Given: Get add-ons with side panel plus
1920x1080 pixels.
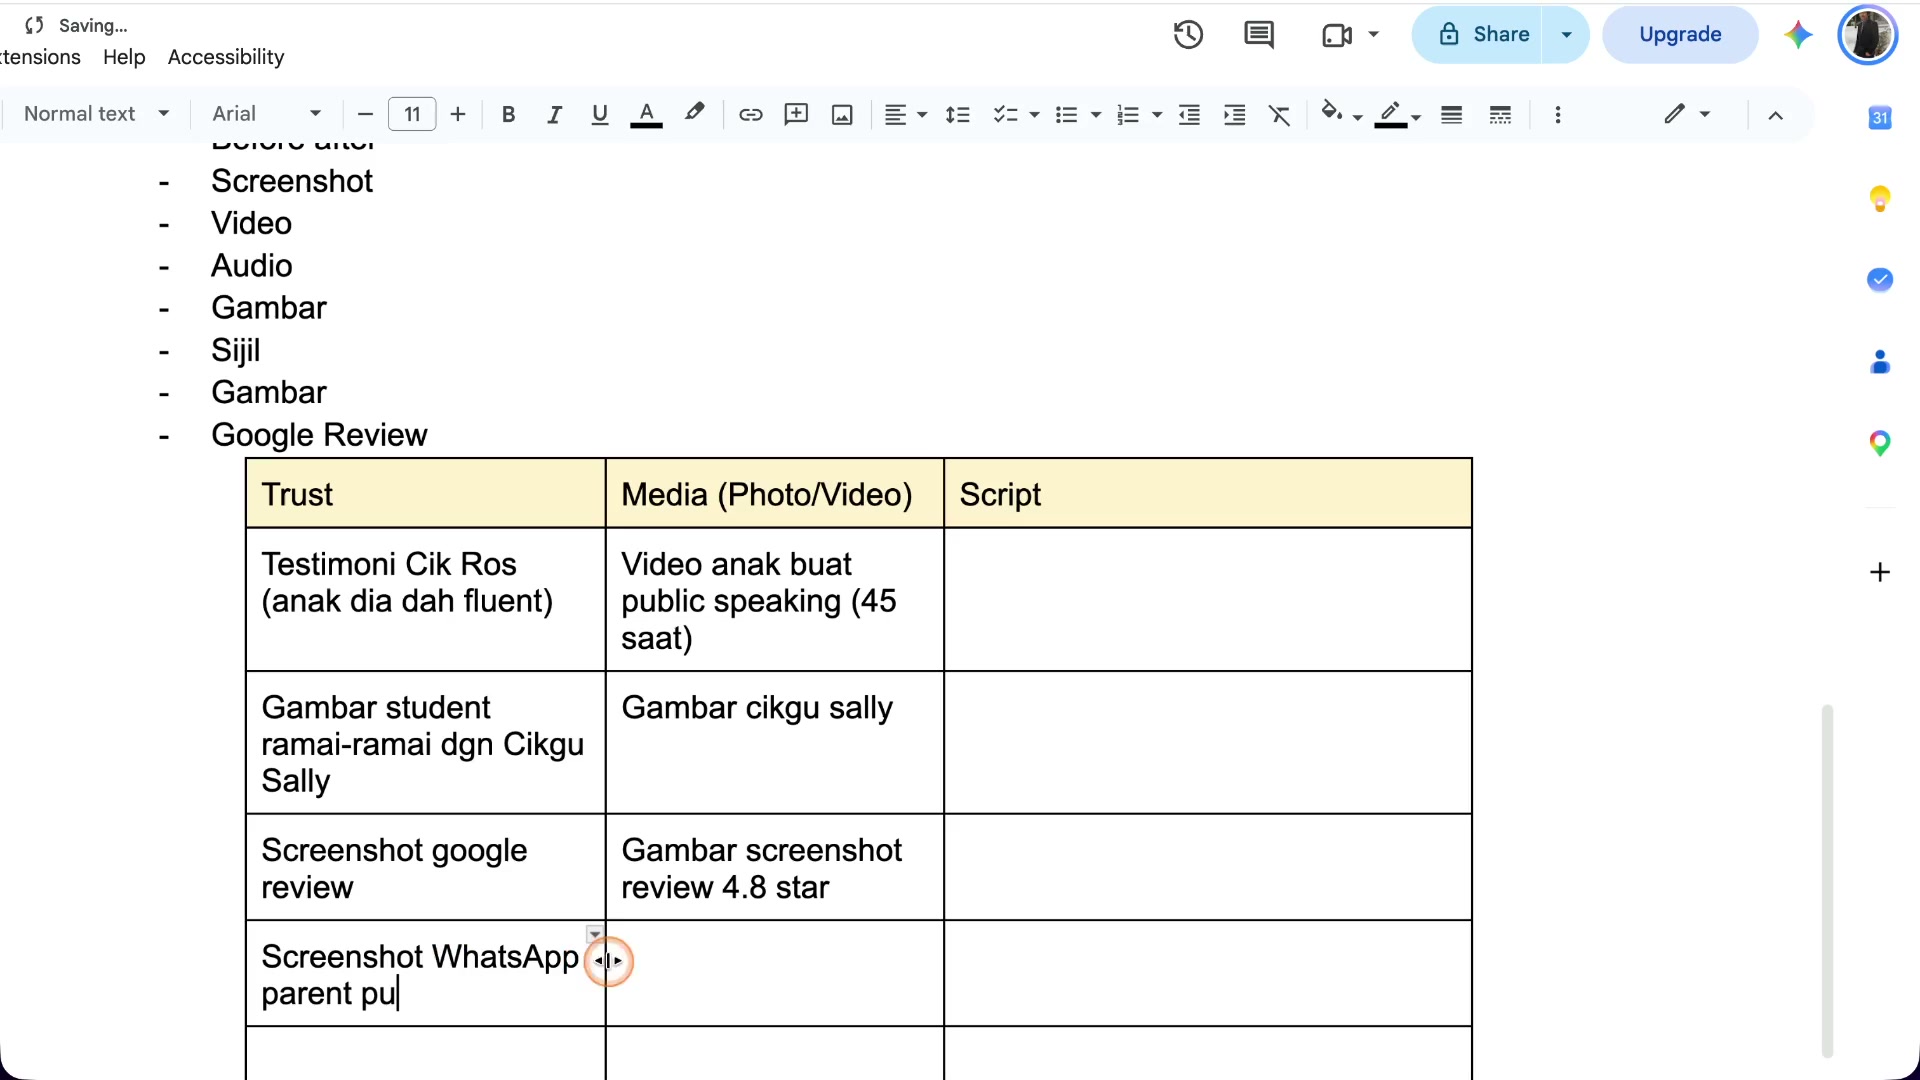Looking at the screenshot, I should click(1880, 572).
